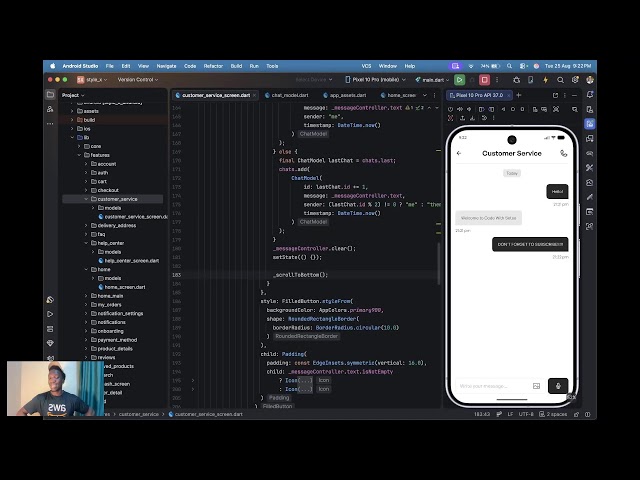This screenshot has height=480, width=640.
Task: Click the UTF-8 encoding in status bar
Action: pyautogui.click(x=526, y=414)
